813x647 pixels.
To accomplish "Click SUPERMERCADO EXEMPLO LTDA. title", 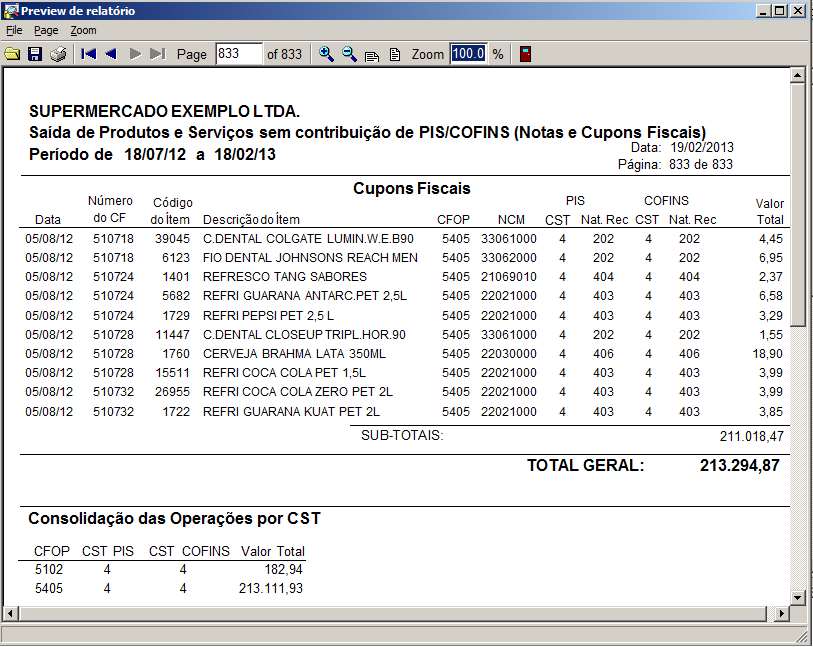I will [164, 111].
